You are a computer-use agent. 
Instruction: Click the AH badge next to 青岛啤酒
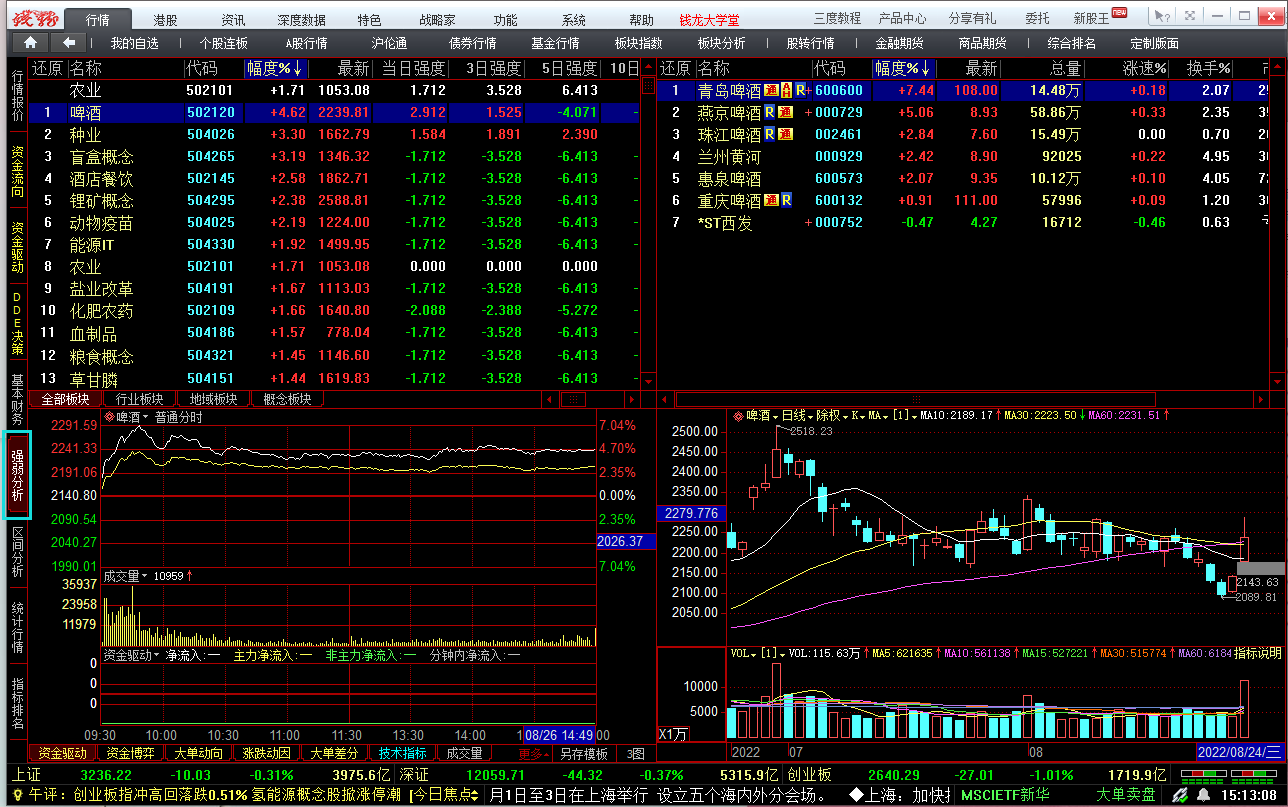[786, 90]
